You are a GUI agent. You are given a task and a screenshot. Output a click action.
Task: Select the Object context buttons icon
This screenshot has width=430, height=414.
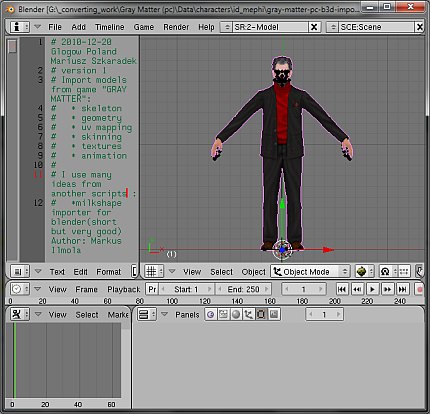pos(249,314)
